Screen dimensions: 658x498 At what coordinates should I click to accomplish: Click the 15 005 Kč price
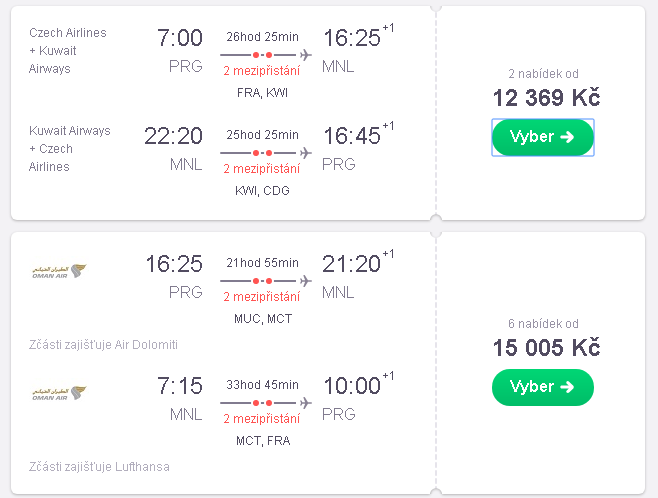pos(546,348)
